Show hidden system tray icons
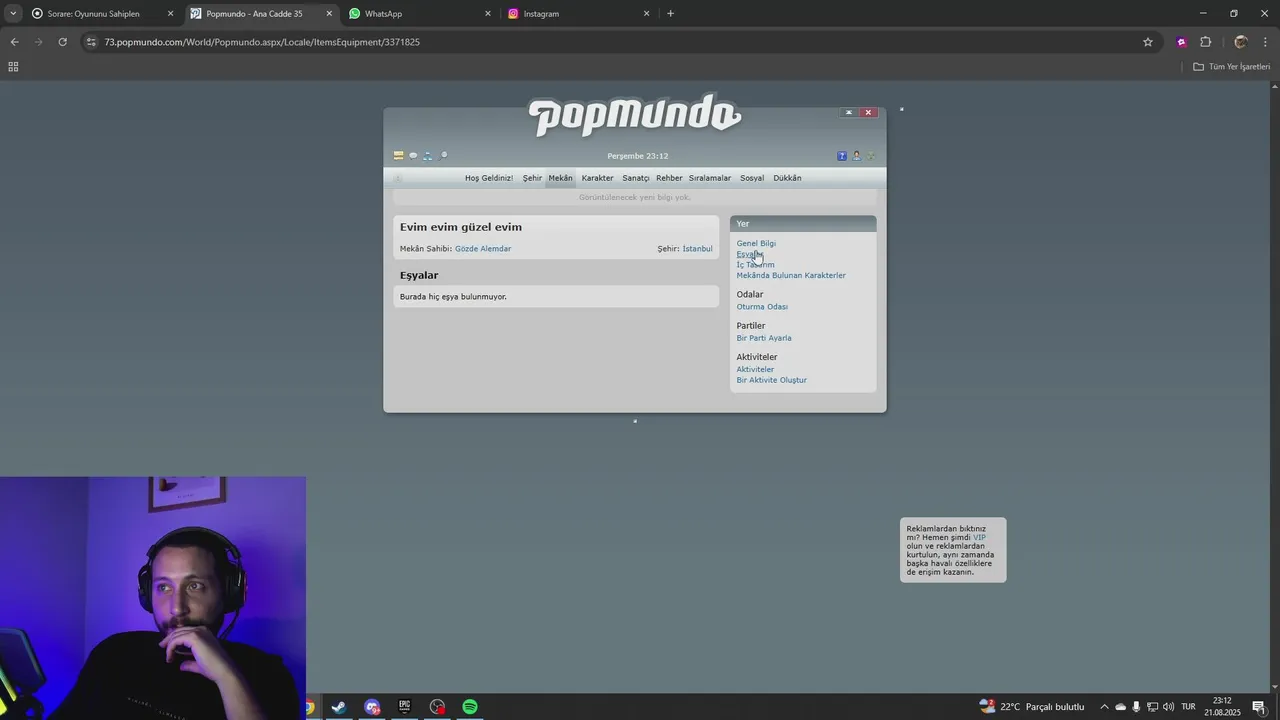This screenshot has width=1280, height=720. (1104, 707)
